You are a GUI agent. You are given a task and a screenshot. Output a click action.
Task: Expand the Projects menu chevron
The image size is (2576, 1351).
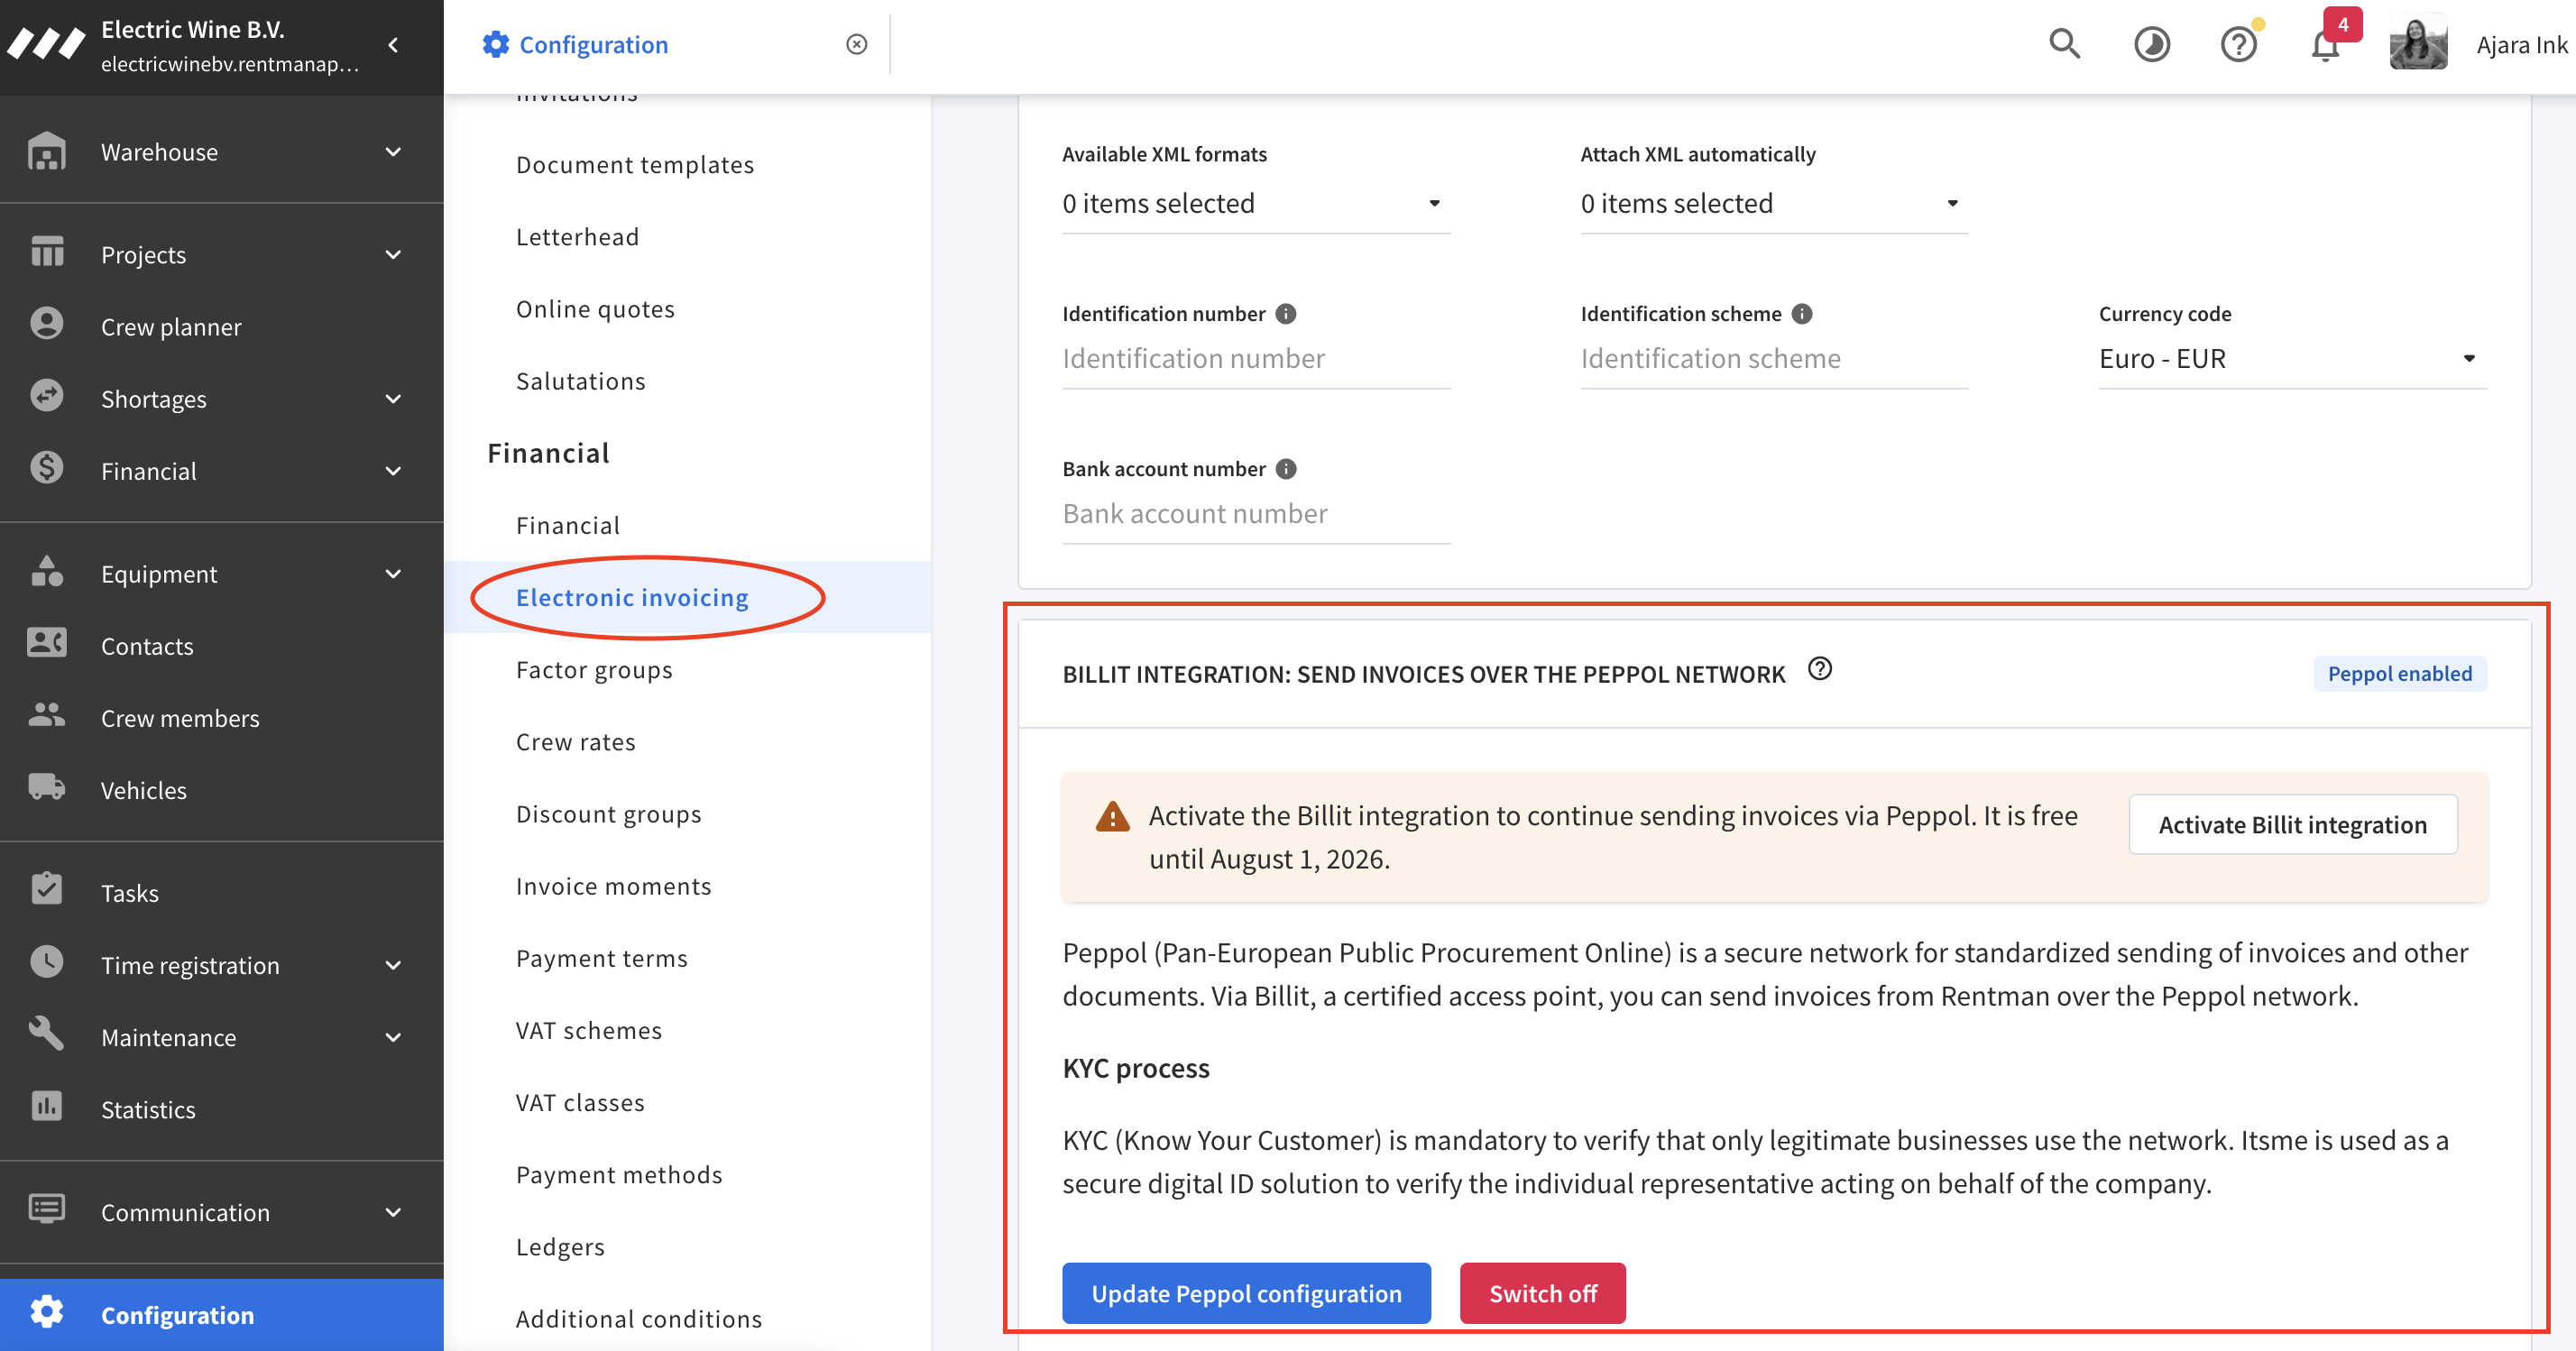(394, 255)
